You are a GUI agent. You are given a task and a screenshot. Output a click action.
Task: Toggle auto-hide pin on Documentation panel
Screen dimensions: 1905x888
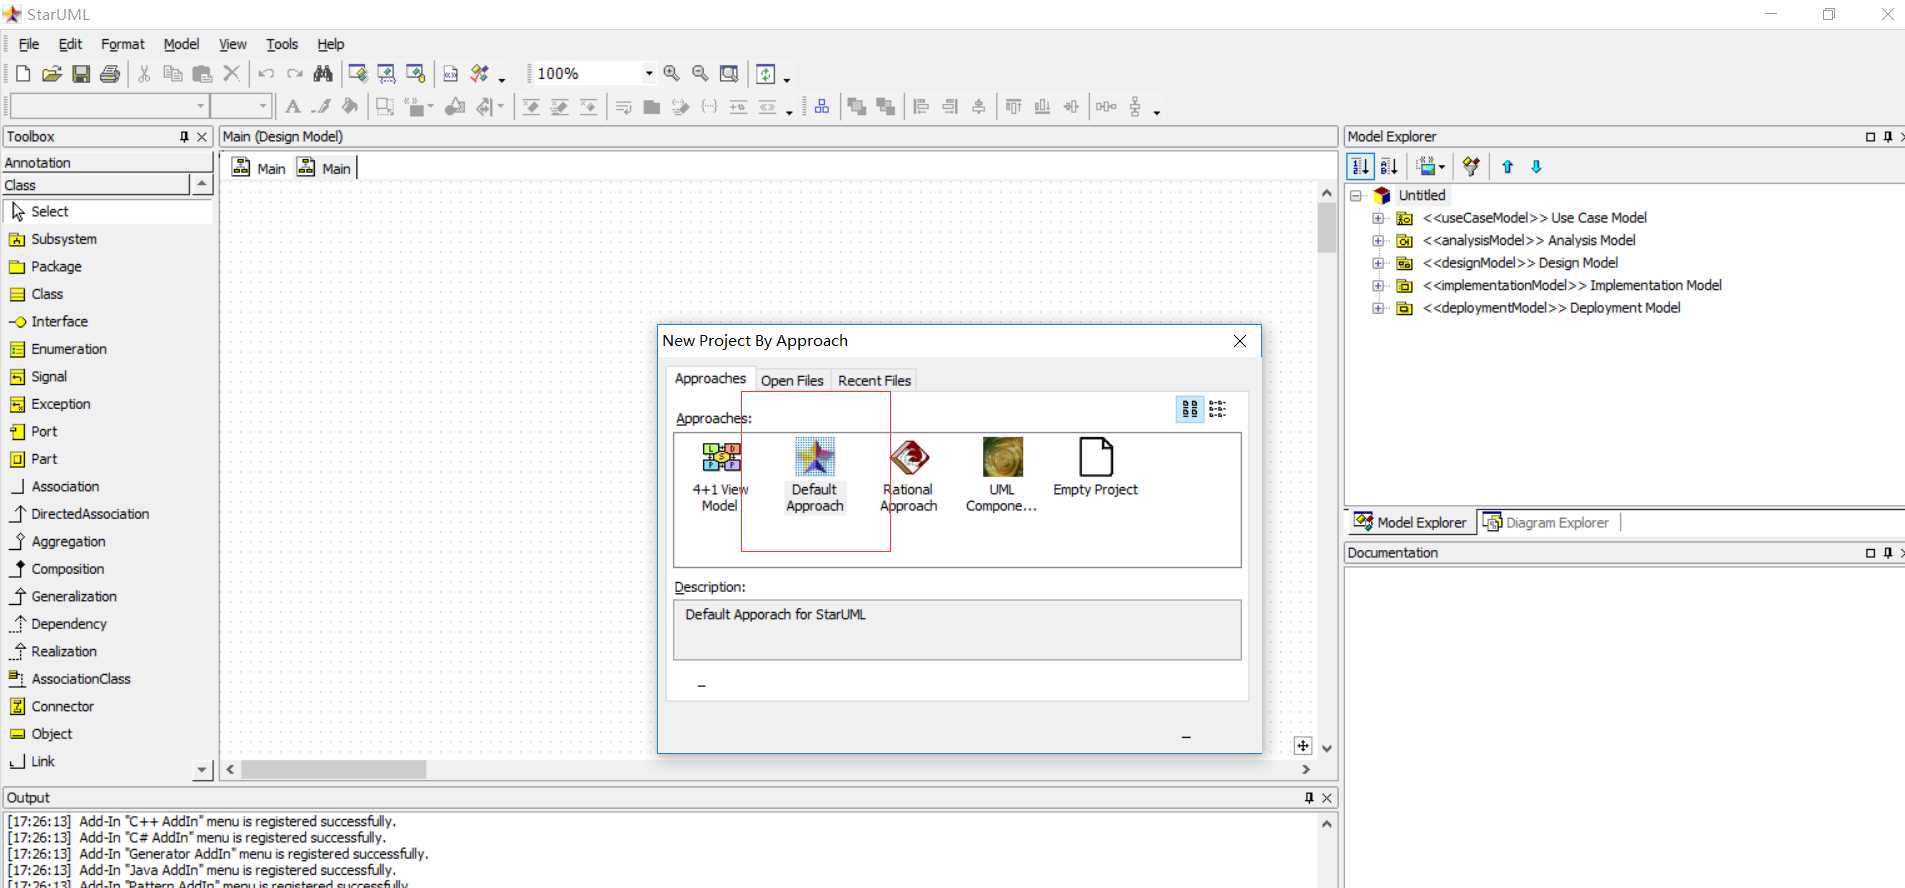(x=1888, y=553)
